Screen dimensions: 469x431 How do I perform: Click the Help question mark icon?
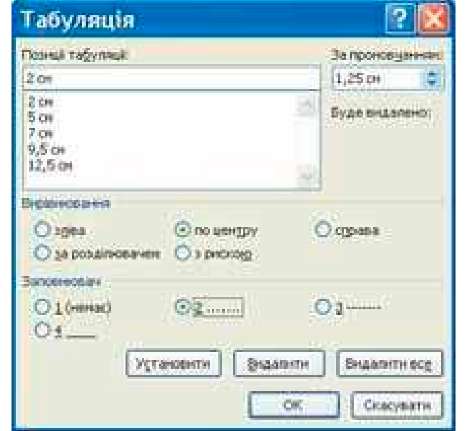pos(400,19)
